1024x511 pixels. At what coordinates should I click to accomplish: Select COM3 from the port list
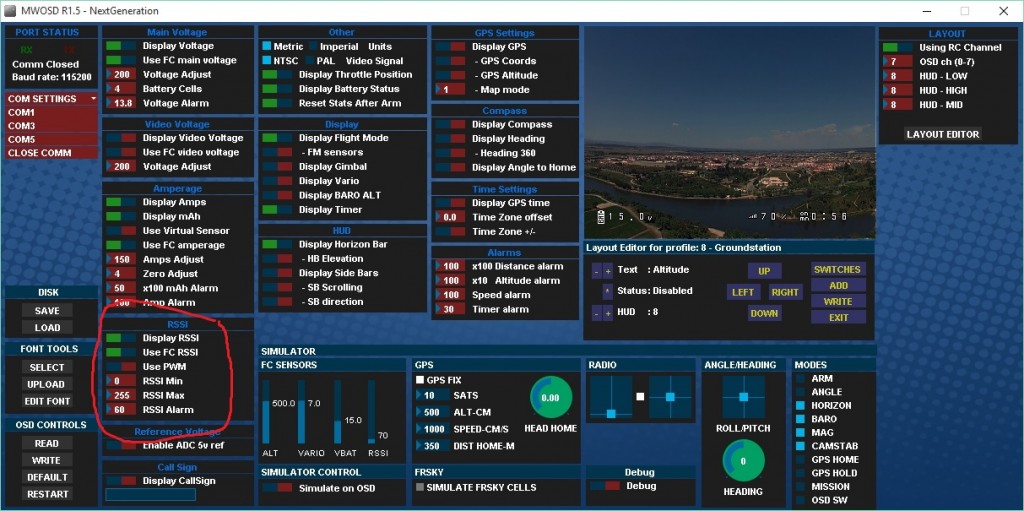click(x=22, y=126)
